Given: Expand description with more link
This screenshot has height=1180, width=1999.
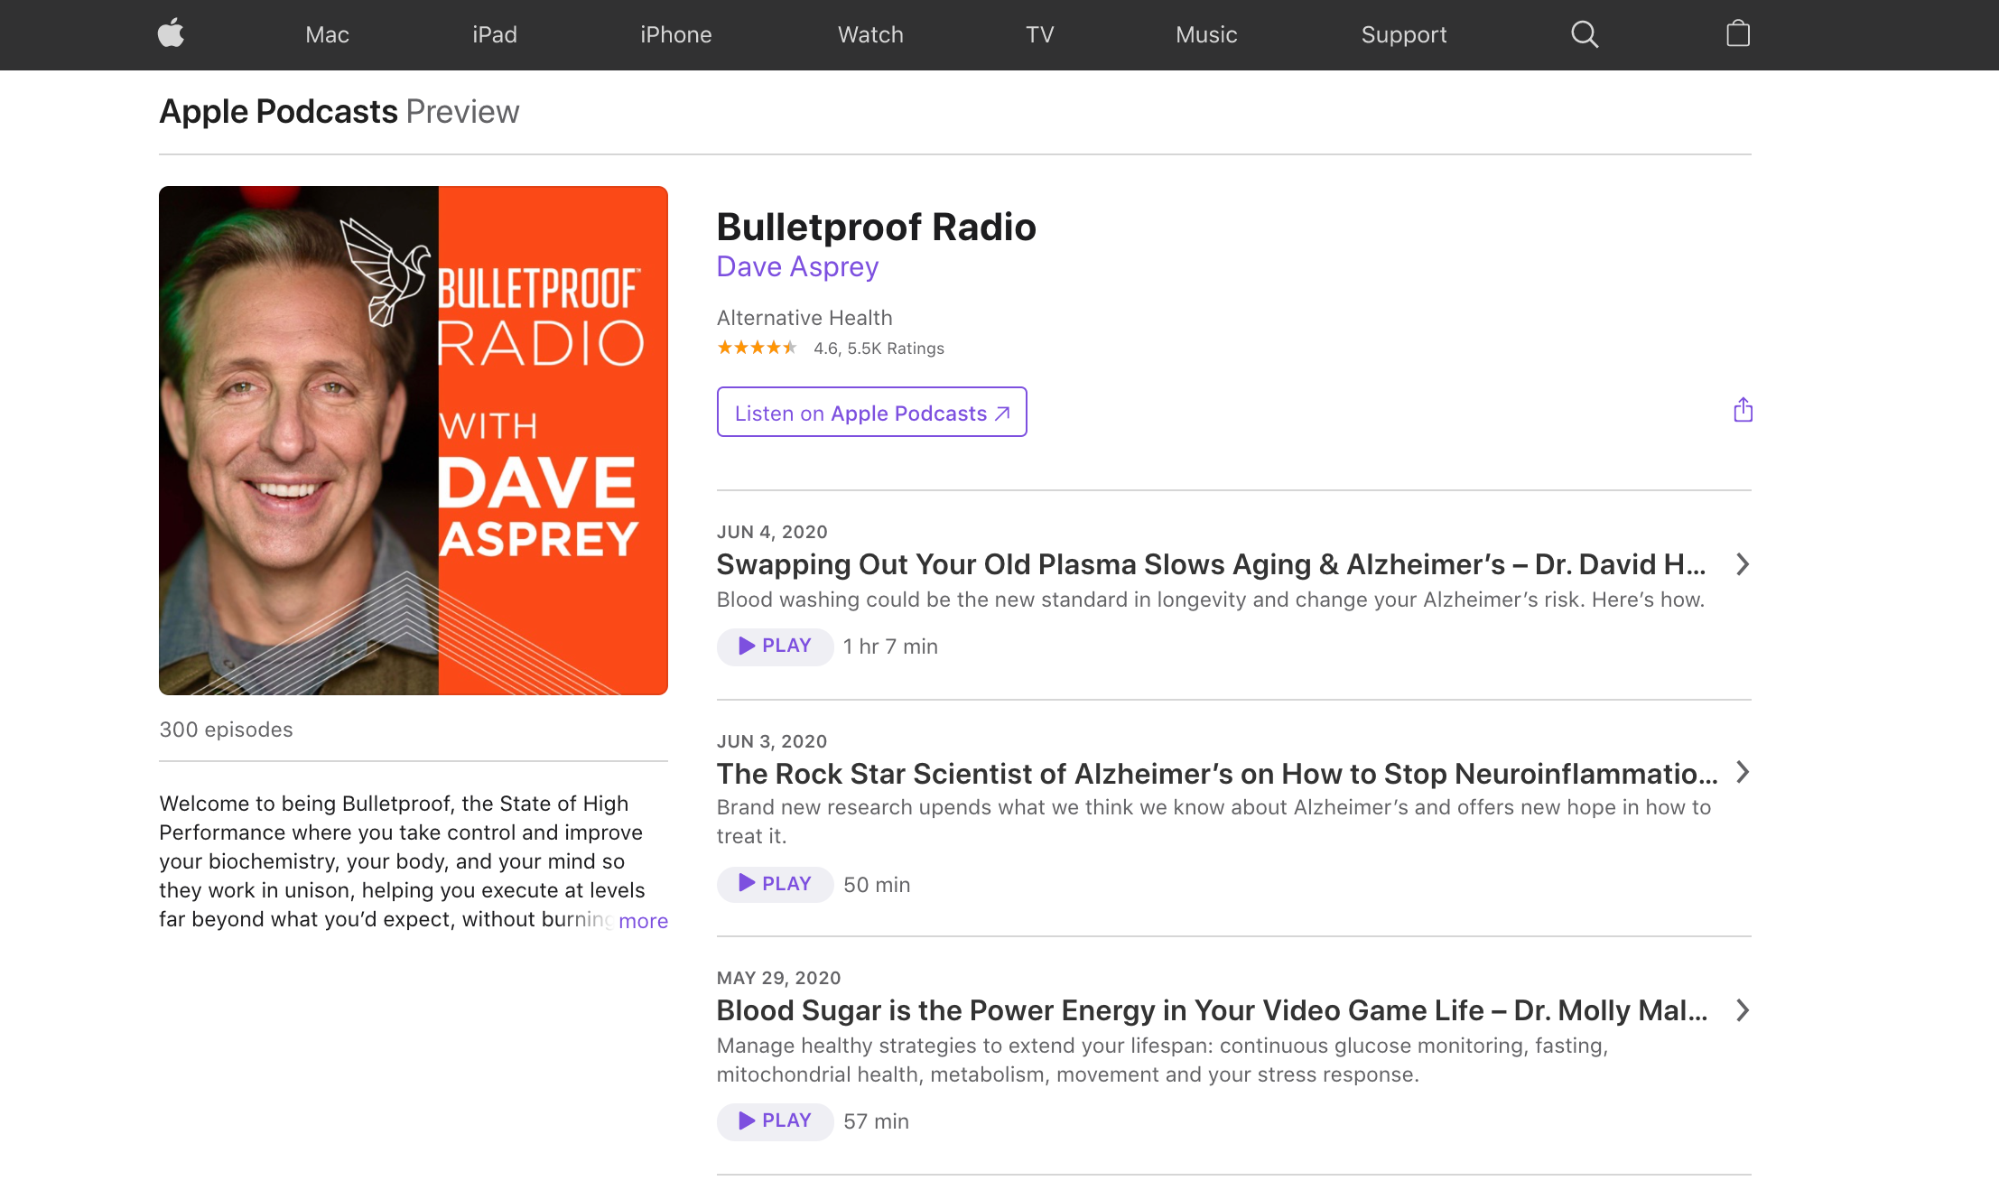Looking at the screenshot, I should pos(643,920).
